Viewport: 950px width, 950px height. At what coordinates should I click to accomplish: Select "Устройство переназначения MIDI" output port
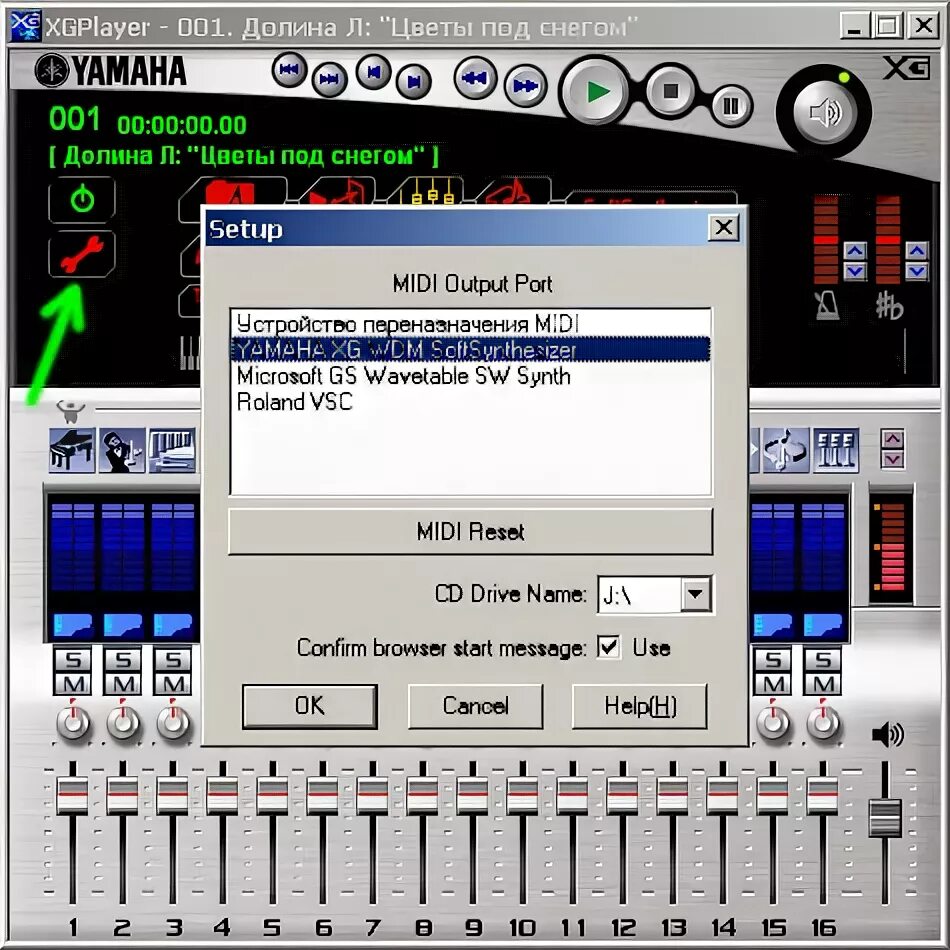pyautogui.click(x=470, y=324)
